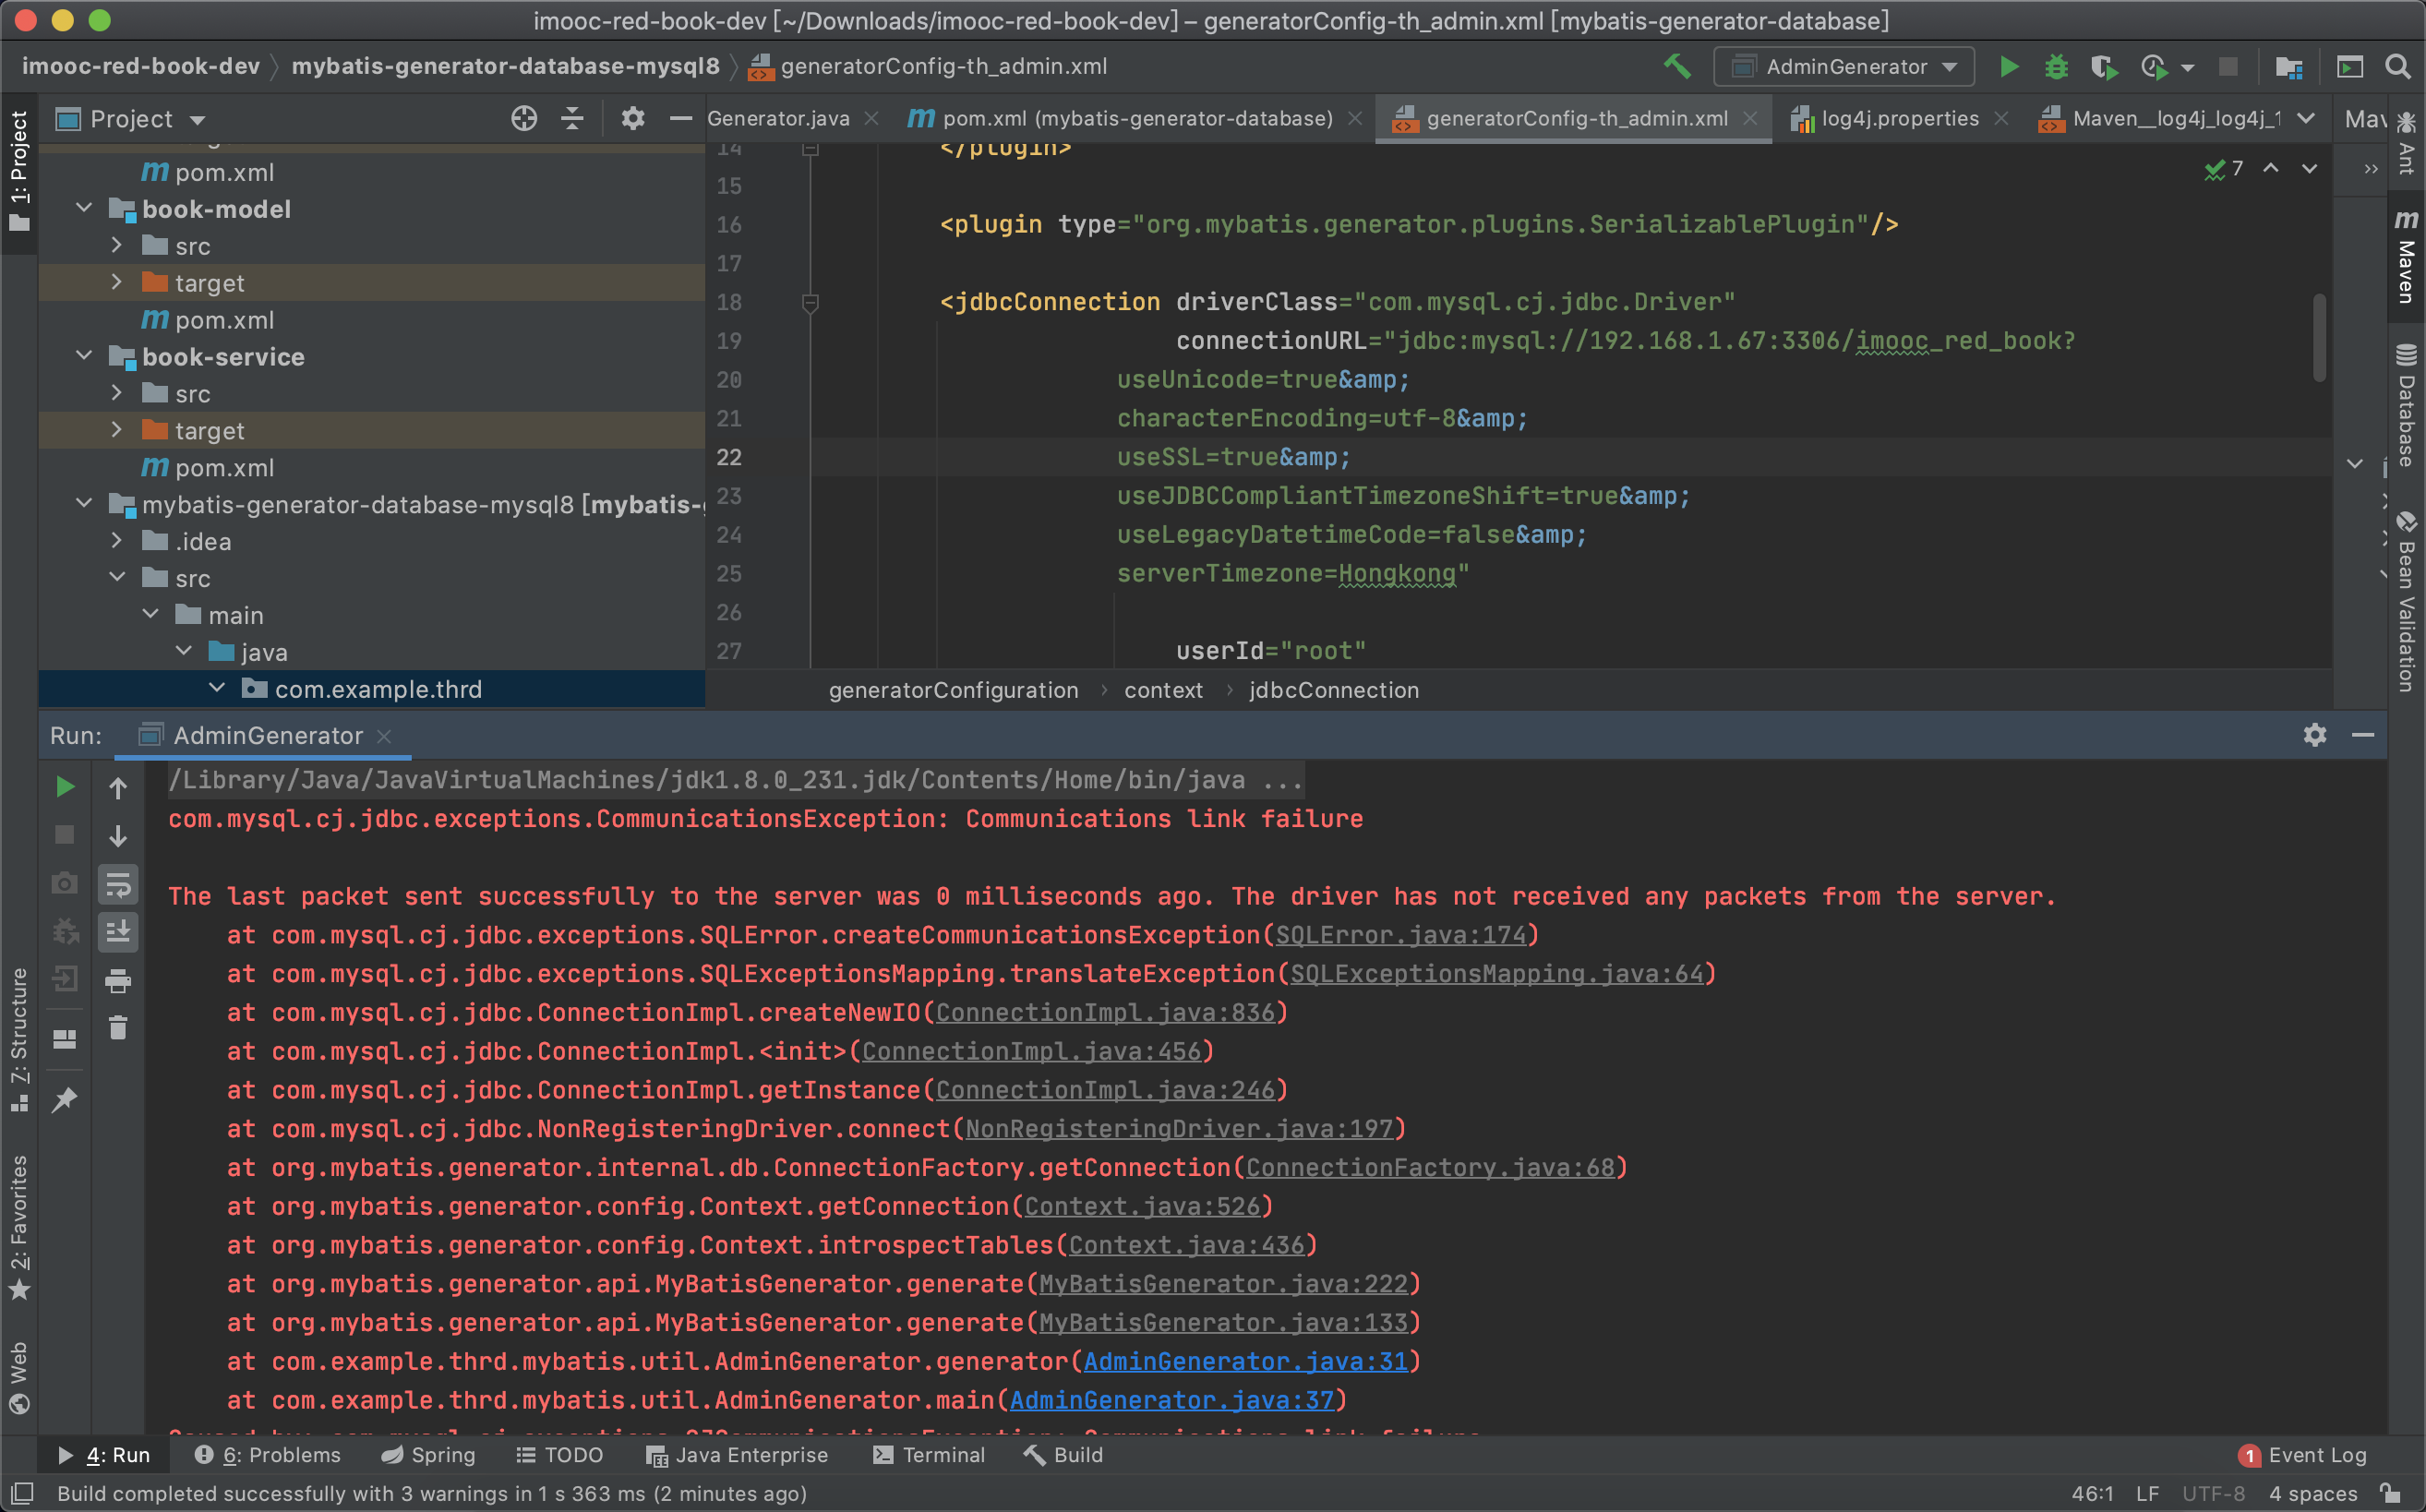Open Bean Validation tool window

pos(2406,600)
